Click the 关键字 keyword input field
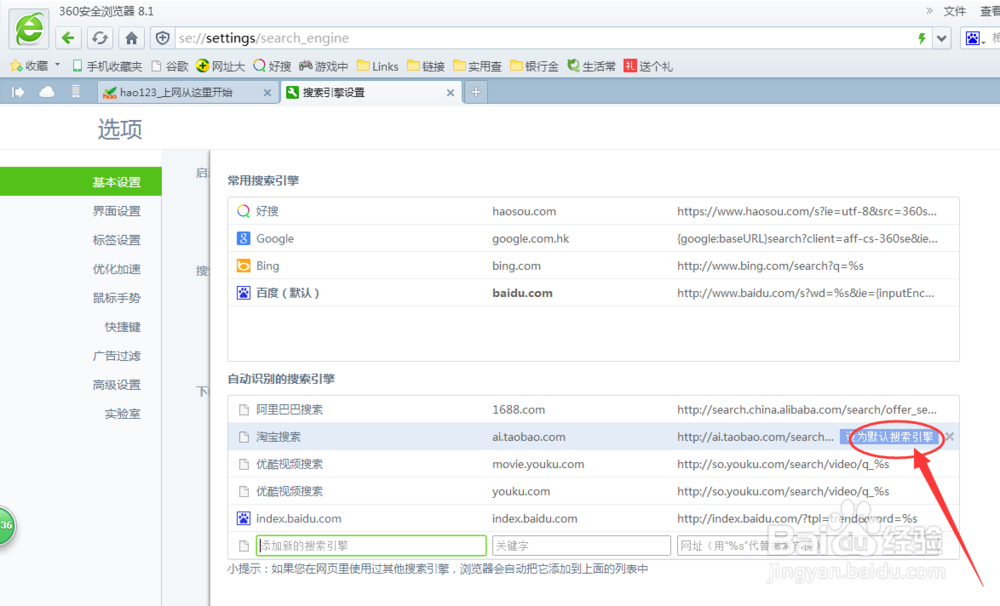The height and width of the screenshot is (606, 1000). tap(581, 546)
